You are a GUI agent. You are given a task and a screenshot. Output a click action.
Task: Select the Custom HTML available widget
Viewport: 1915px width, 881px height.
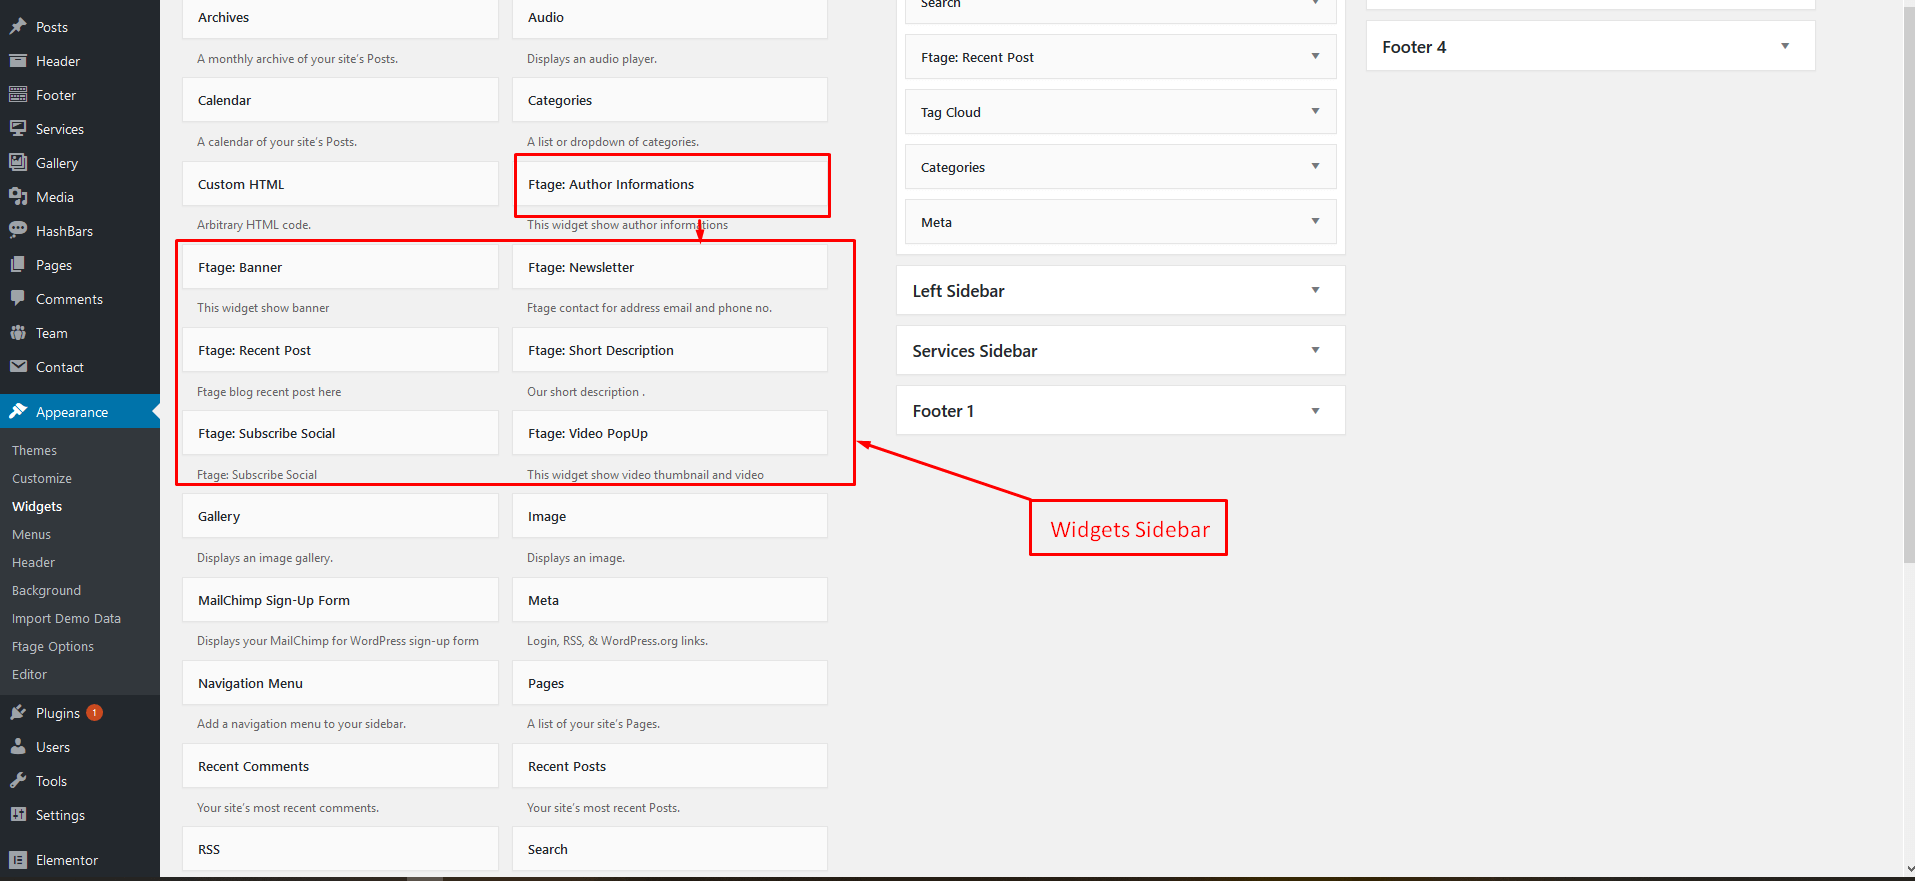(x=340, y=184)
